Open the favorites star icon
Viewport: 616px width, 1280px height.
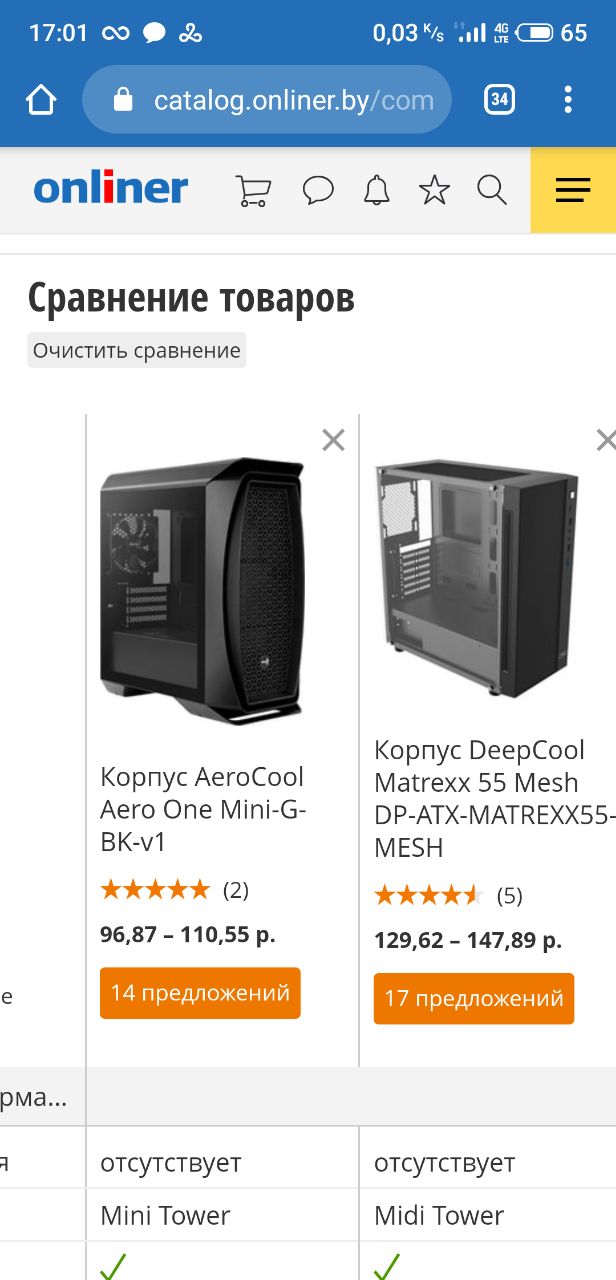click(x=434, y=190)
